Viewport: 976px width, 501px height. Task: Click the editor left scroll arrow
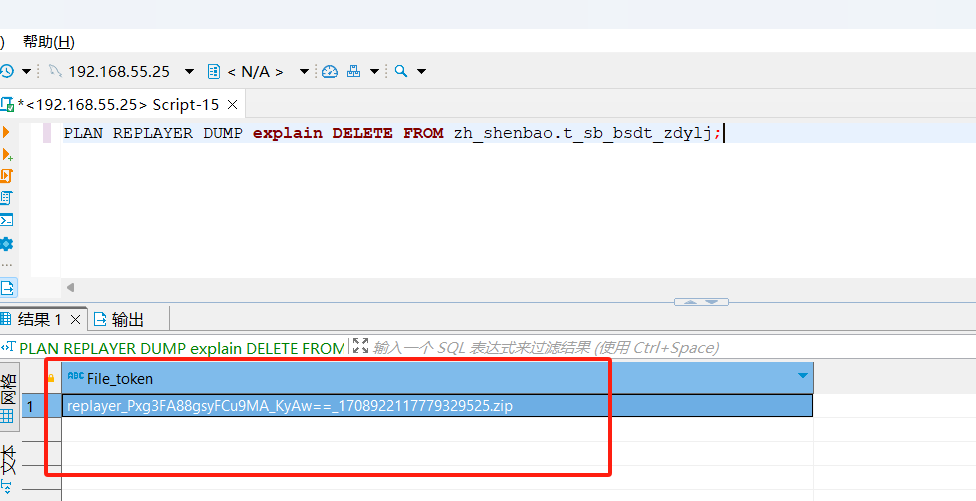coord(70,288)
